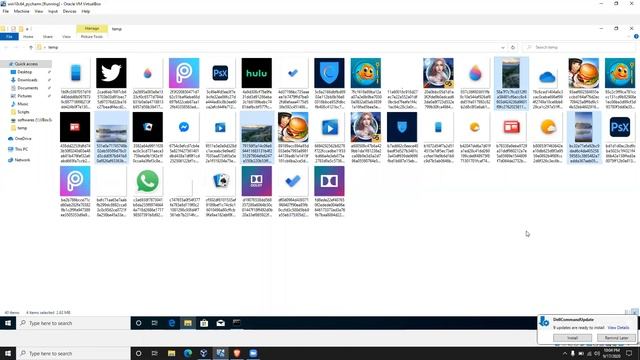Open Mail app in VM taskbar
The width and height of the screenshot is (640, 360).
click(x=220, y=323)
